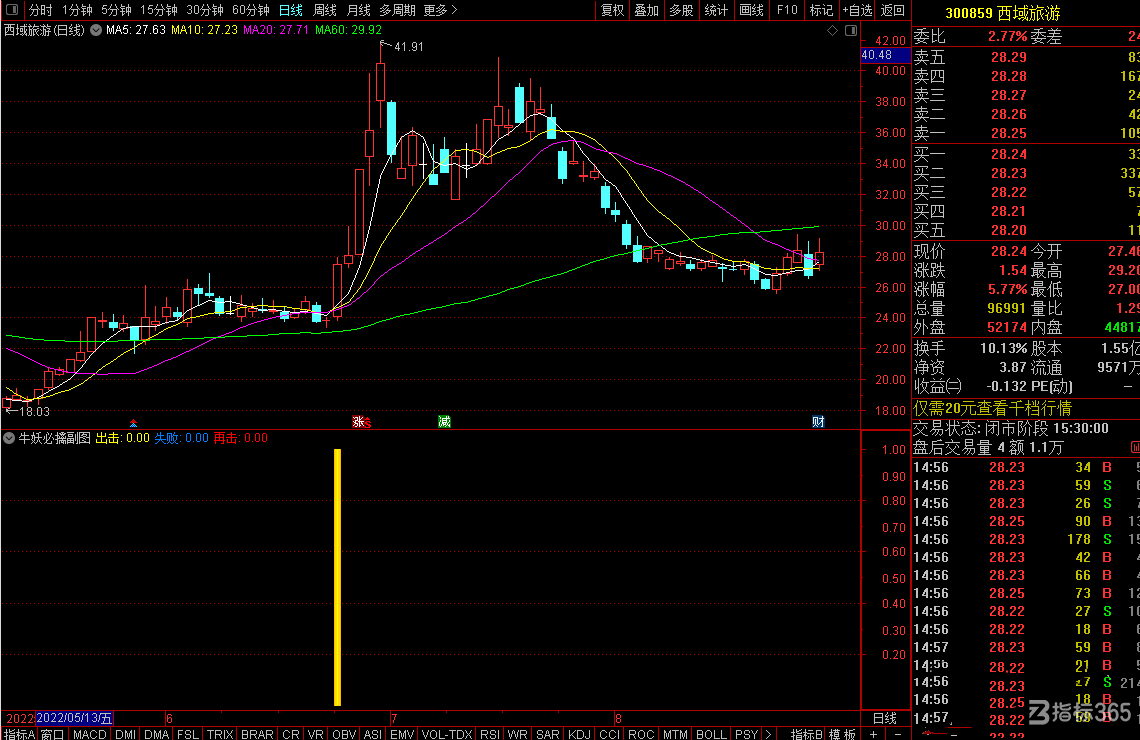Click the 叠加 overlay button
The image size is (1140, 740).
[646, 10]
